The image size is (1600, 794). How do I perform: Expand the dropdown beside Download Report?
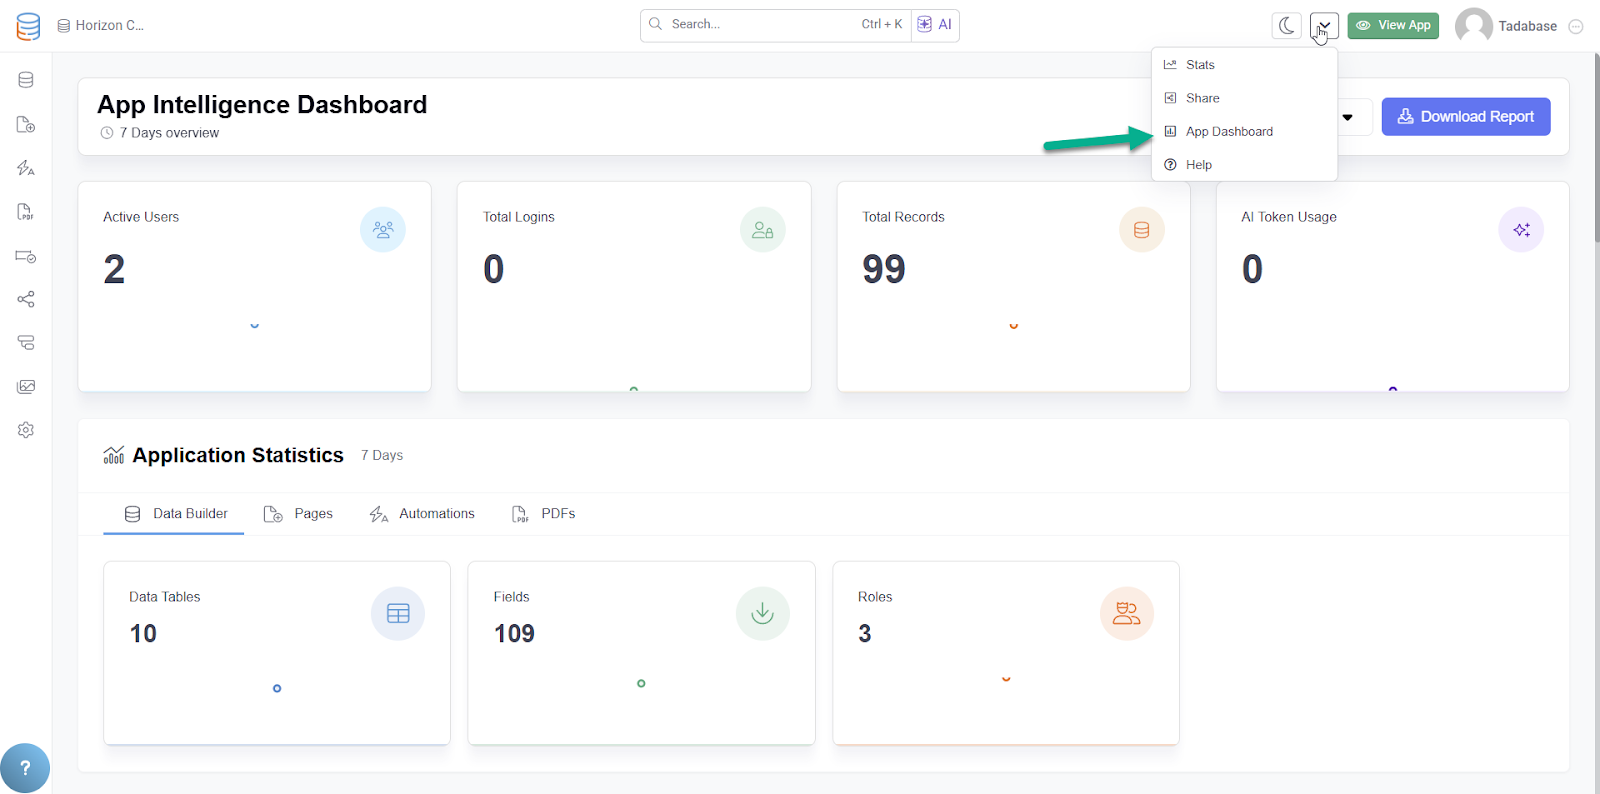tap(1348, 117)
